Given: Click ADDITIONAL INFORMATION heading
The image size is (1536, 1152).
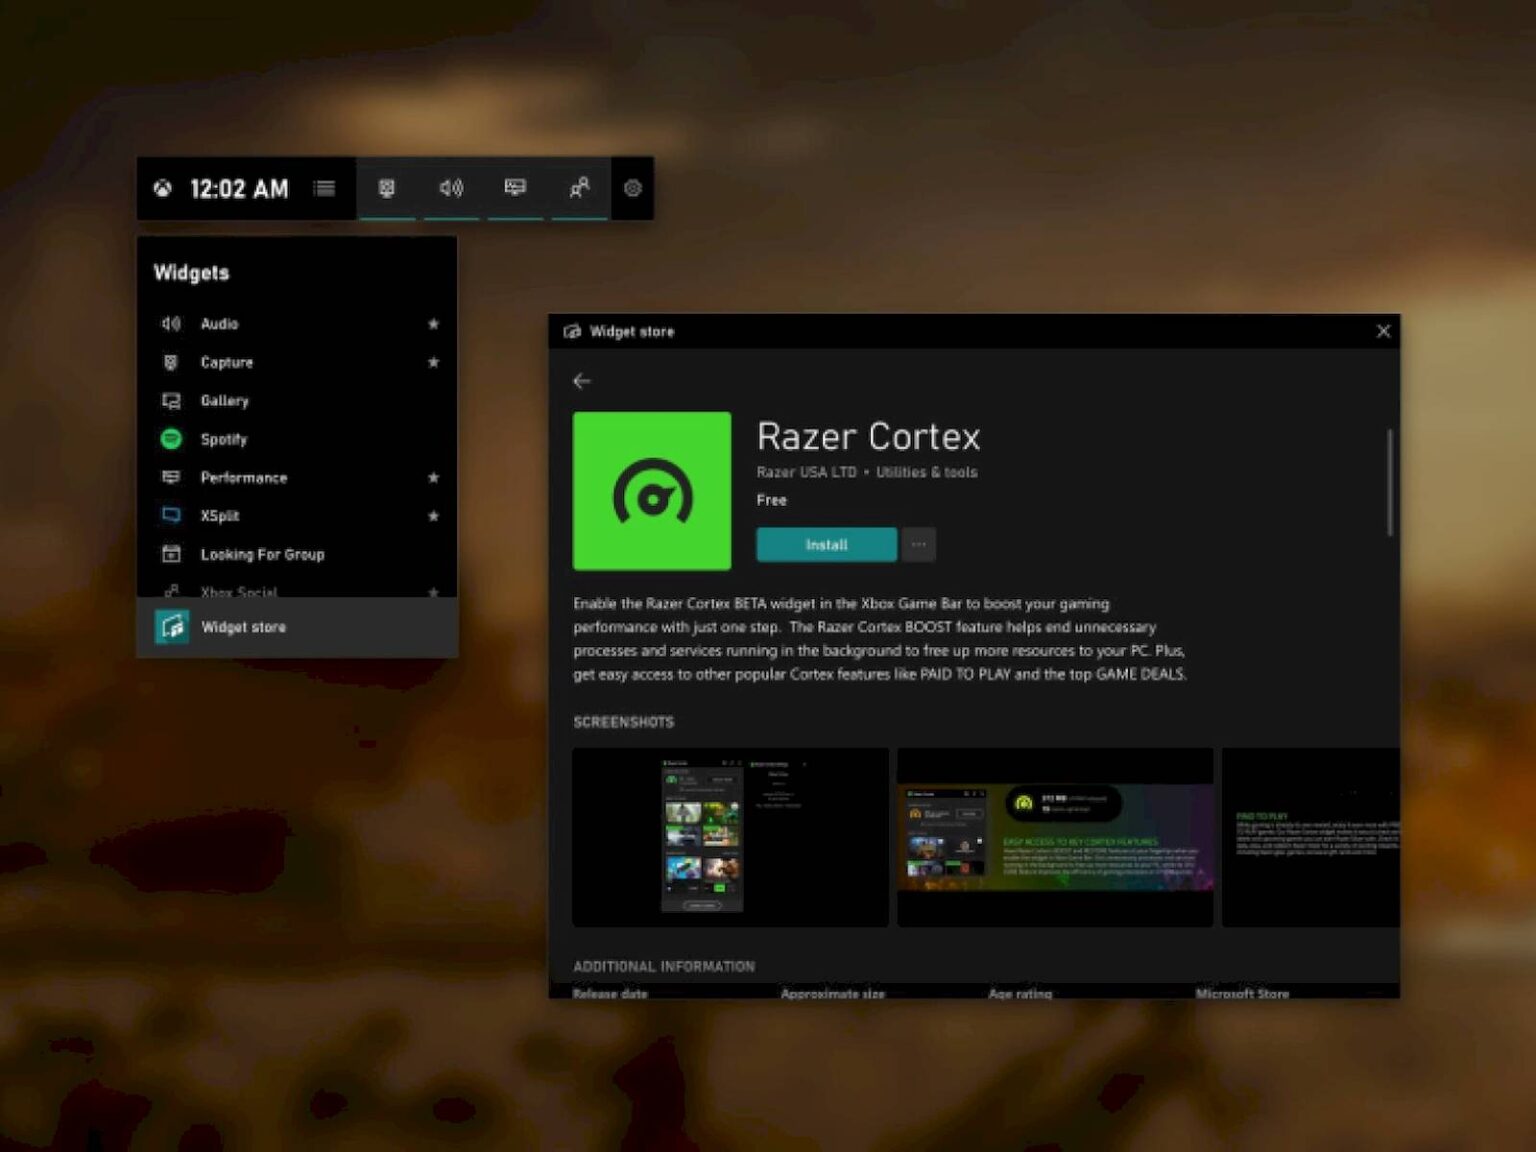Looking at the screenshot, I should pyautogui.click(x=664, y=966).
